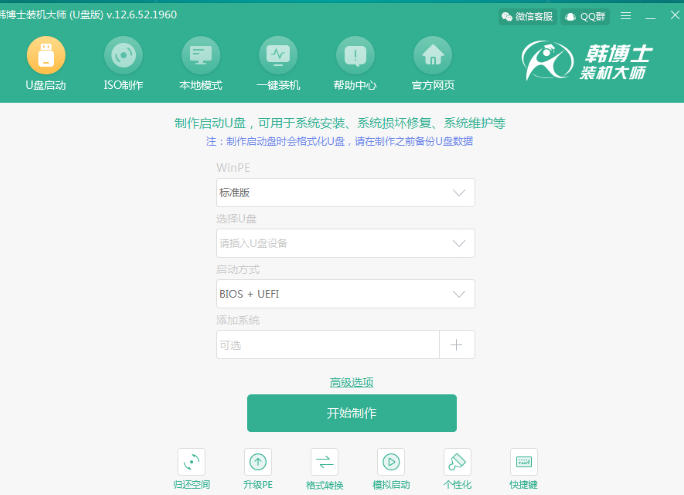The width and height of the screenshot is (684, 495).
Task: Launch 模拟启动 play icon
Action: [x=391, y=462]
